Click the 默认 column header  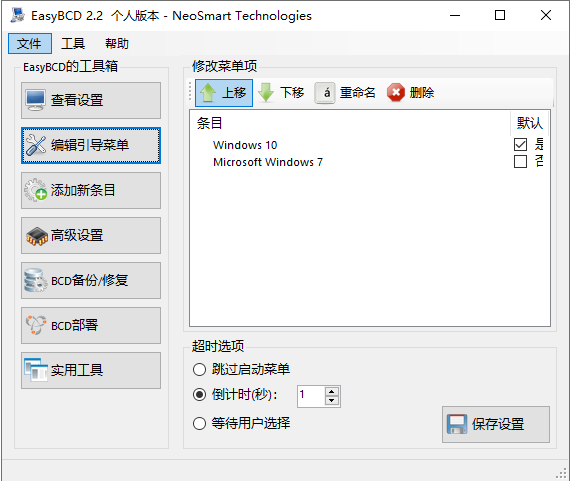click(x=530, y=123)
